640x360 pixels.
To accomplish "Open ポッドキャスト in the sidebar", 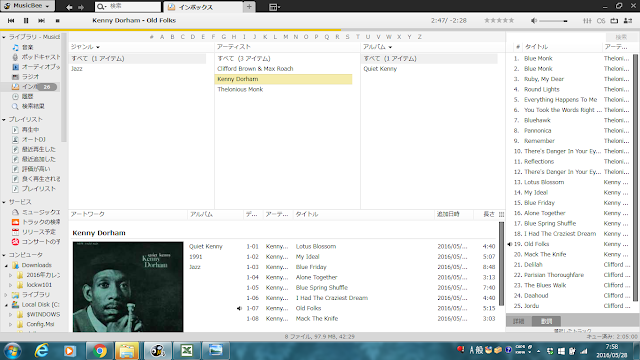I will [x=36, y=57].
